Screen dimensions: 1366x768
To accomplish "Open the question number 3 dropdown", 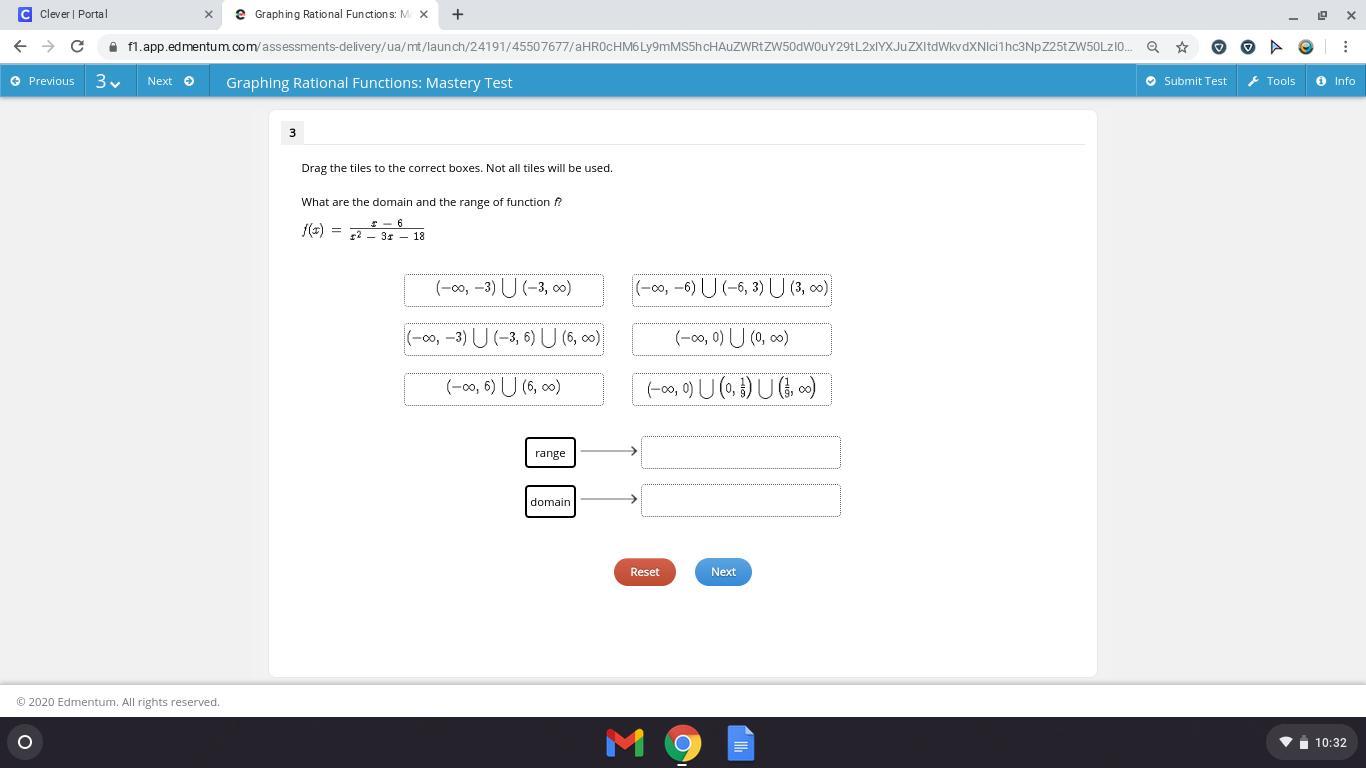I will 108,81.
